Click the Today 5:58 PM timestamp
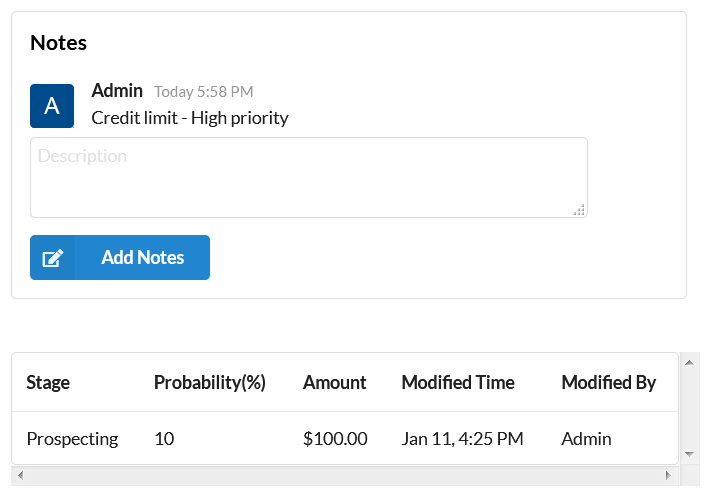 [x=204, y=92]
